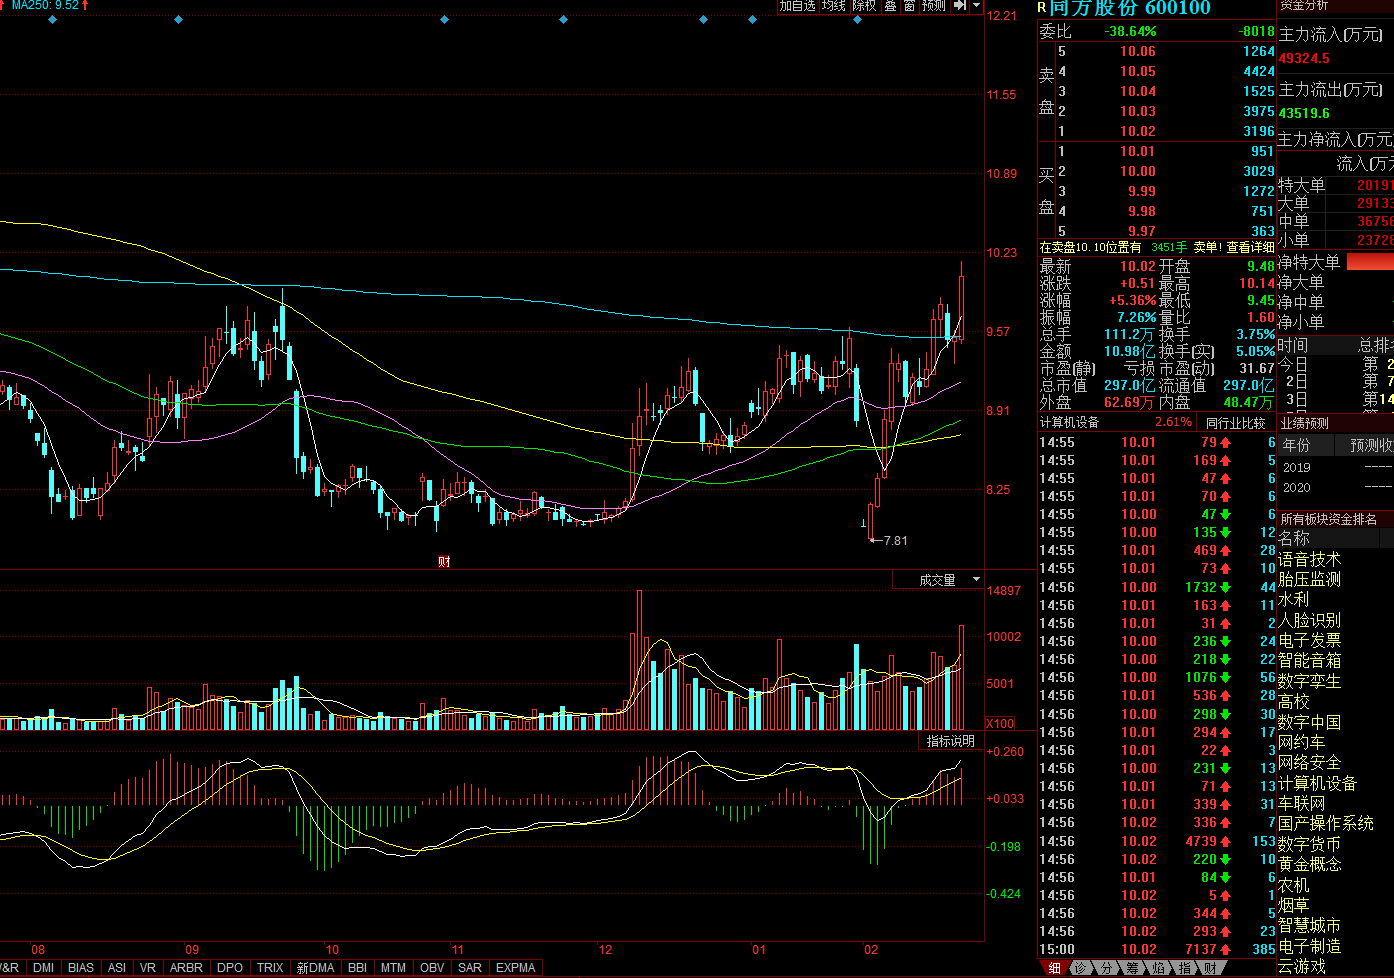
Task: Select the 云游戏 sector row
Action: pos(1301,966)
